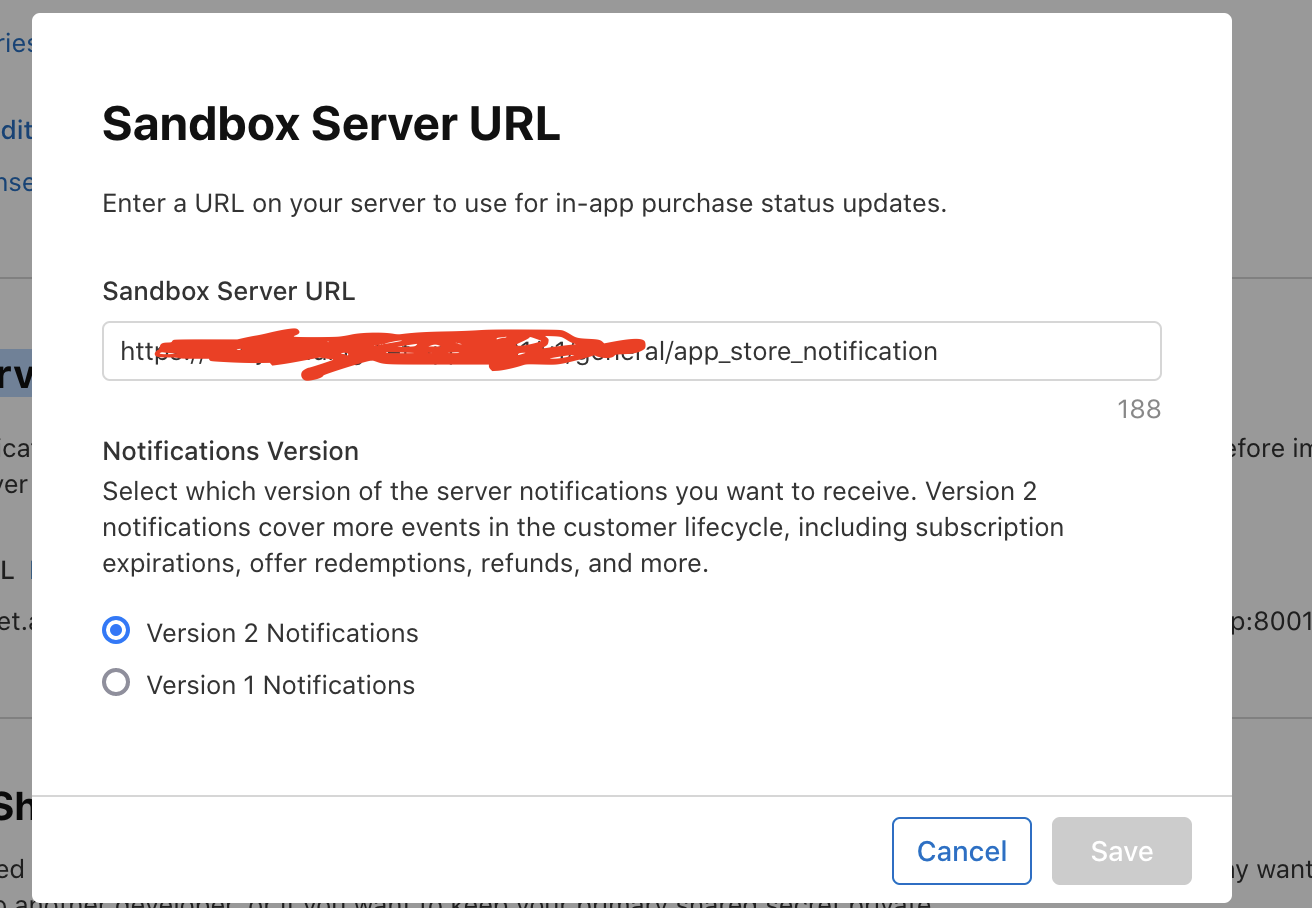Click the 188 character counter

tap(1139, 409)
